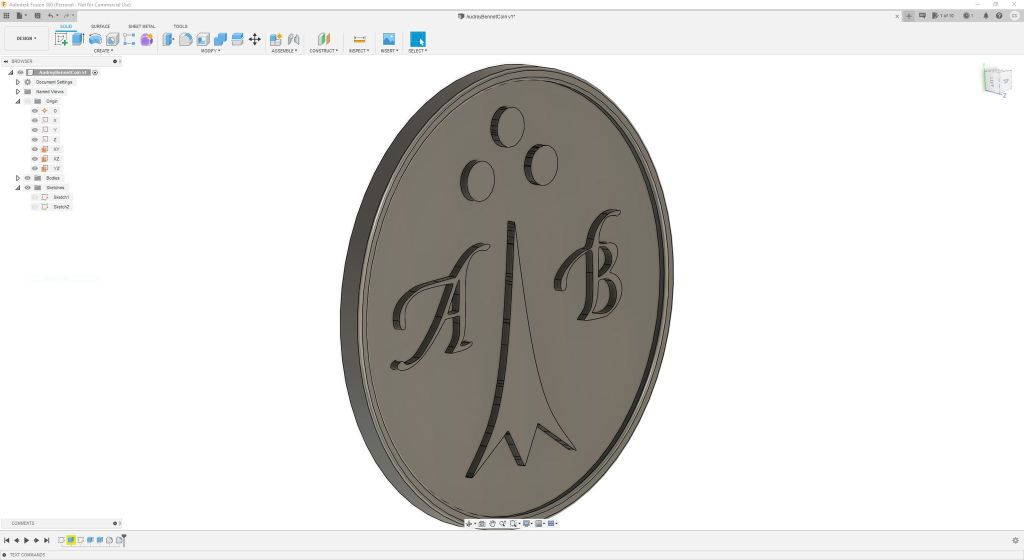Open the Design workspace dropdown
Image resolution: width=1024 pixels, height=560 pixels.
26,39
